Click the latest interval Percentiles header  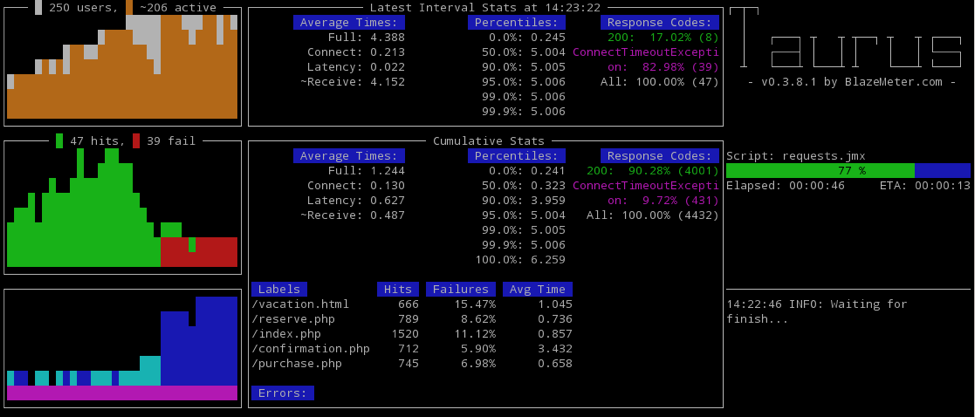[x=517, y=23]
